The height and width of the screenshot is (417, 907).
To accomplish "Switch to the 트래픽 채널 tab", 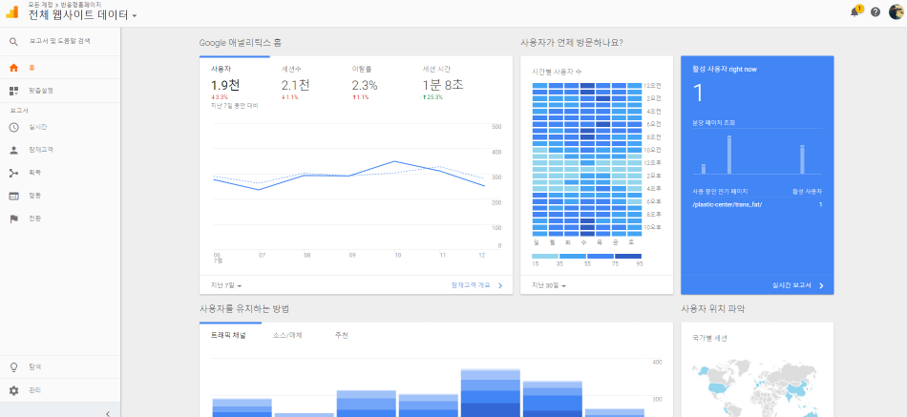I will tap(228, 335).
